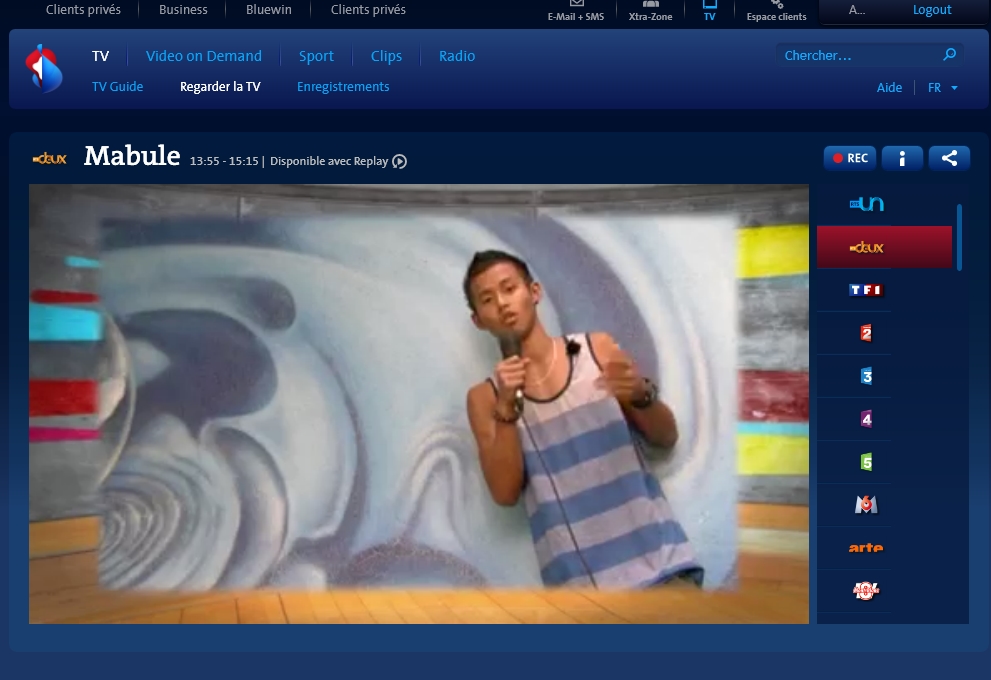The width and height of the screenshot is (991, 680).
Task: Click the search magnifier icon
Action: coord(950,55)
